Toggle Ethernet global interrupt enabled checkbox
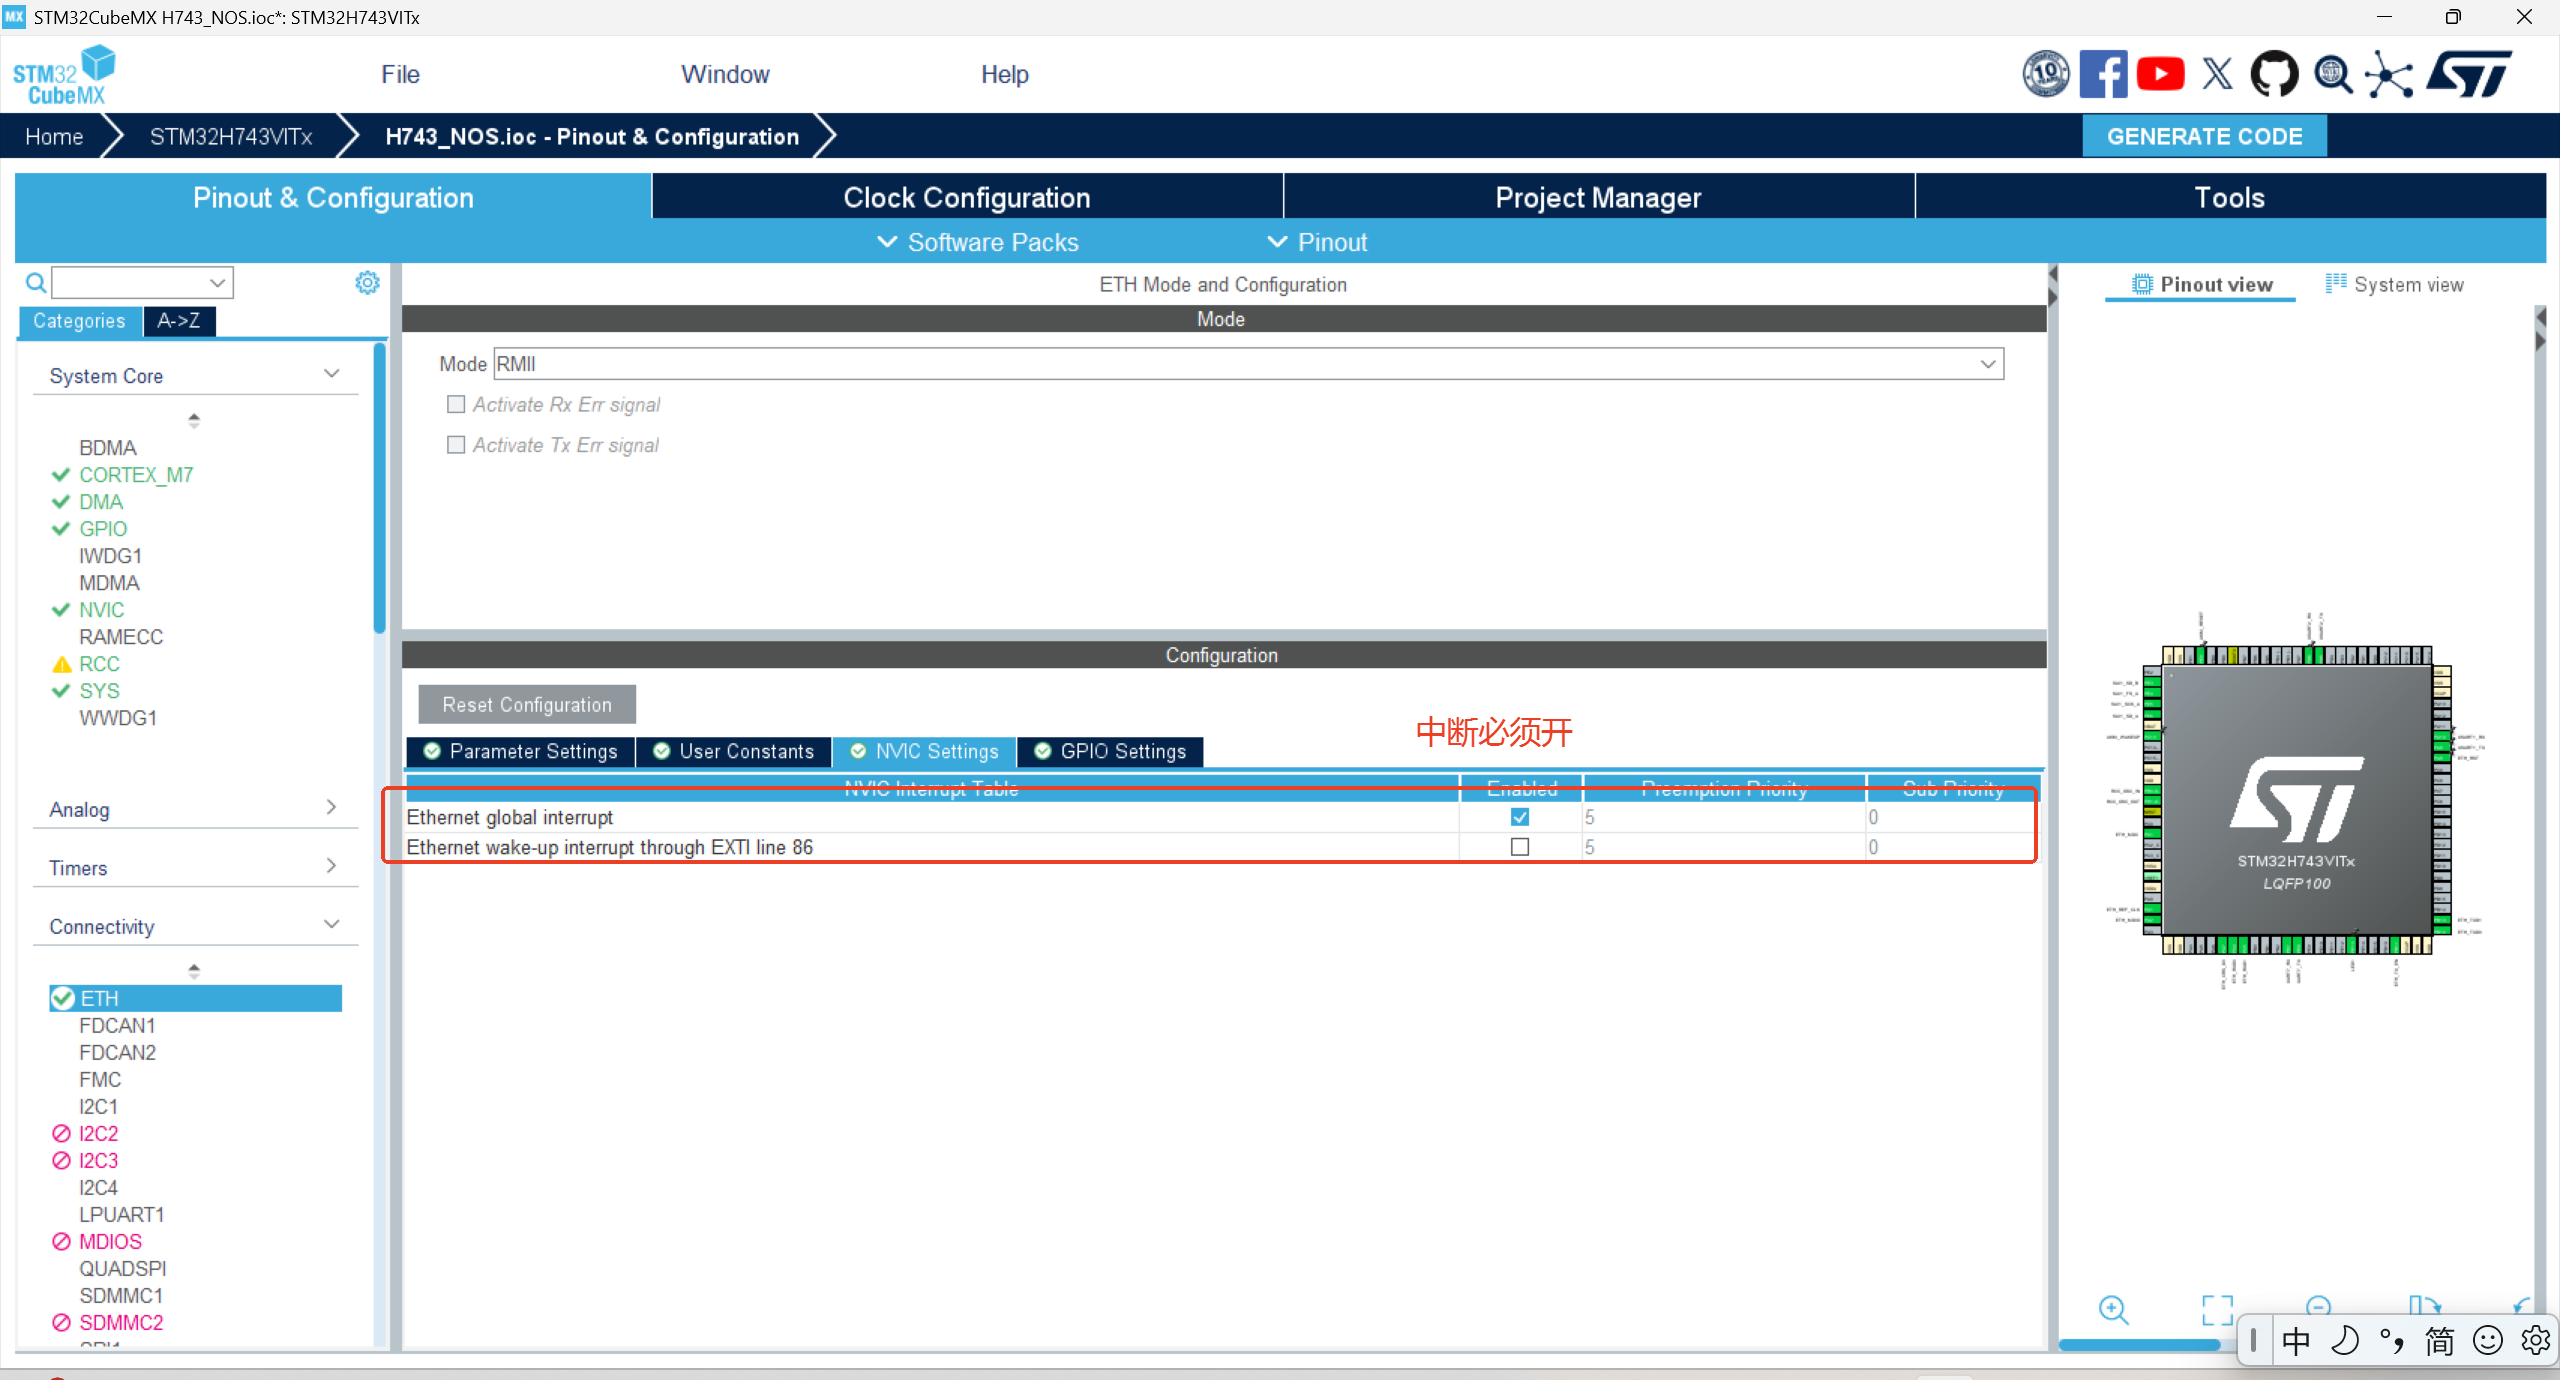The image size is (2560, 1380). [1520, 817]
